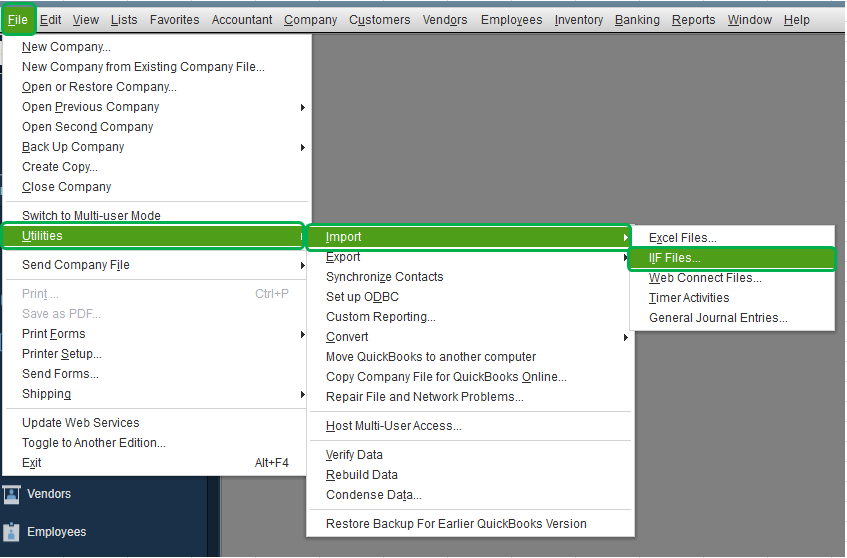The height and width of the screenshot is (558, 847).
Task: Expand the Export submenu
Action: 470,257
